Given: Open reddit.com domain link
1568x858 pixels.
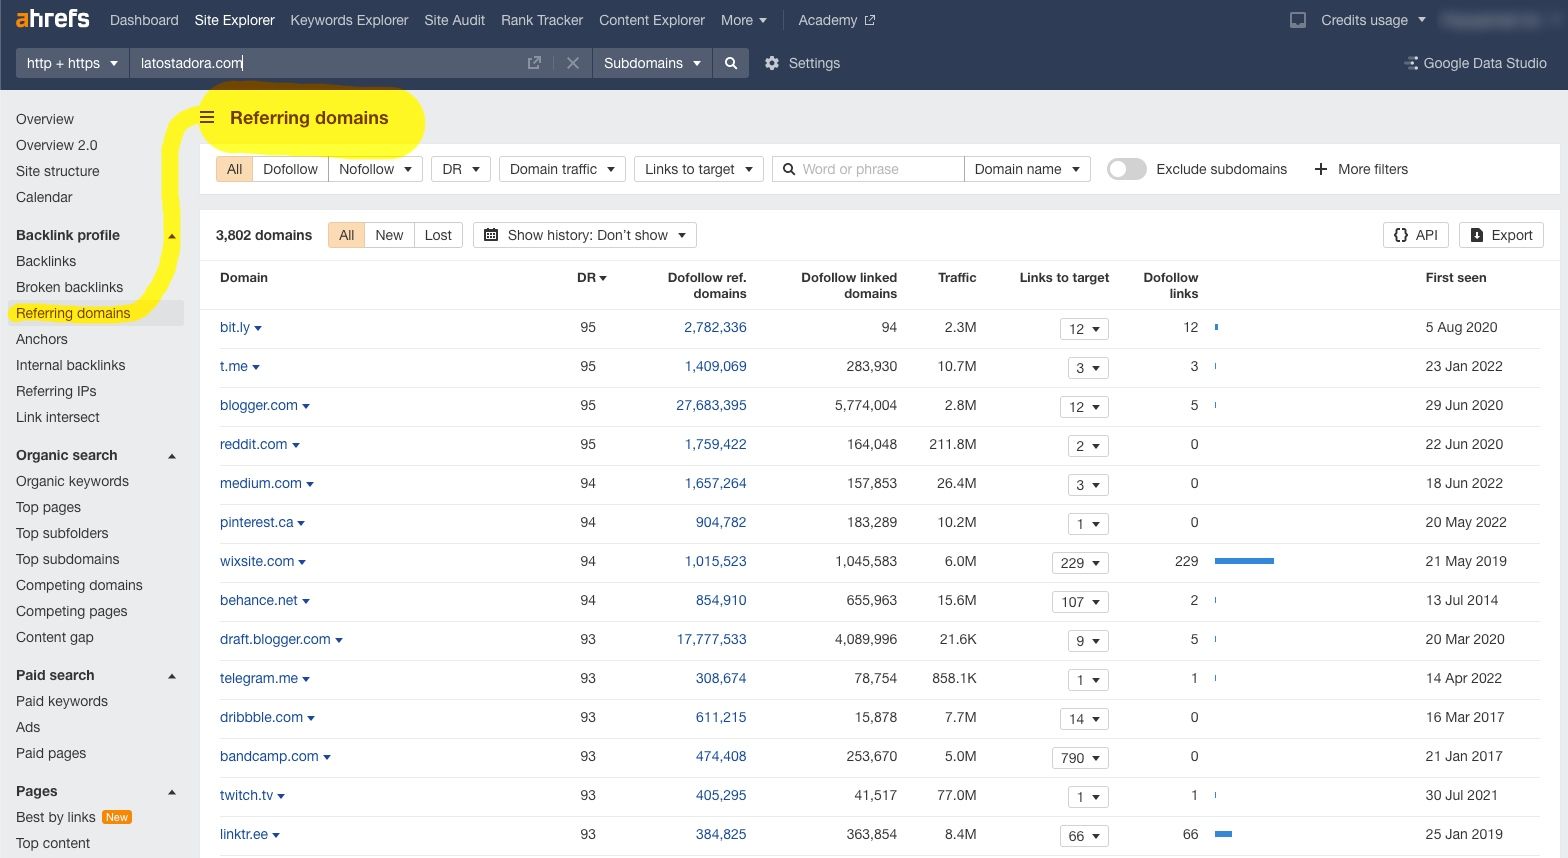Looking at the screenshot, I should [254, 444].
